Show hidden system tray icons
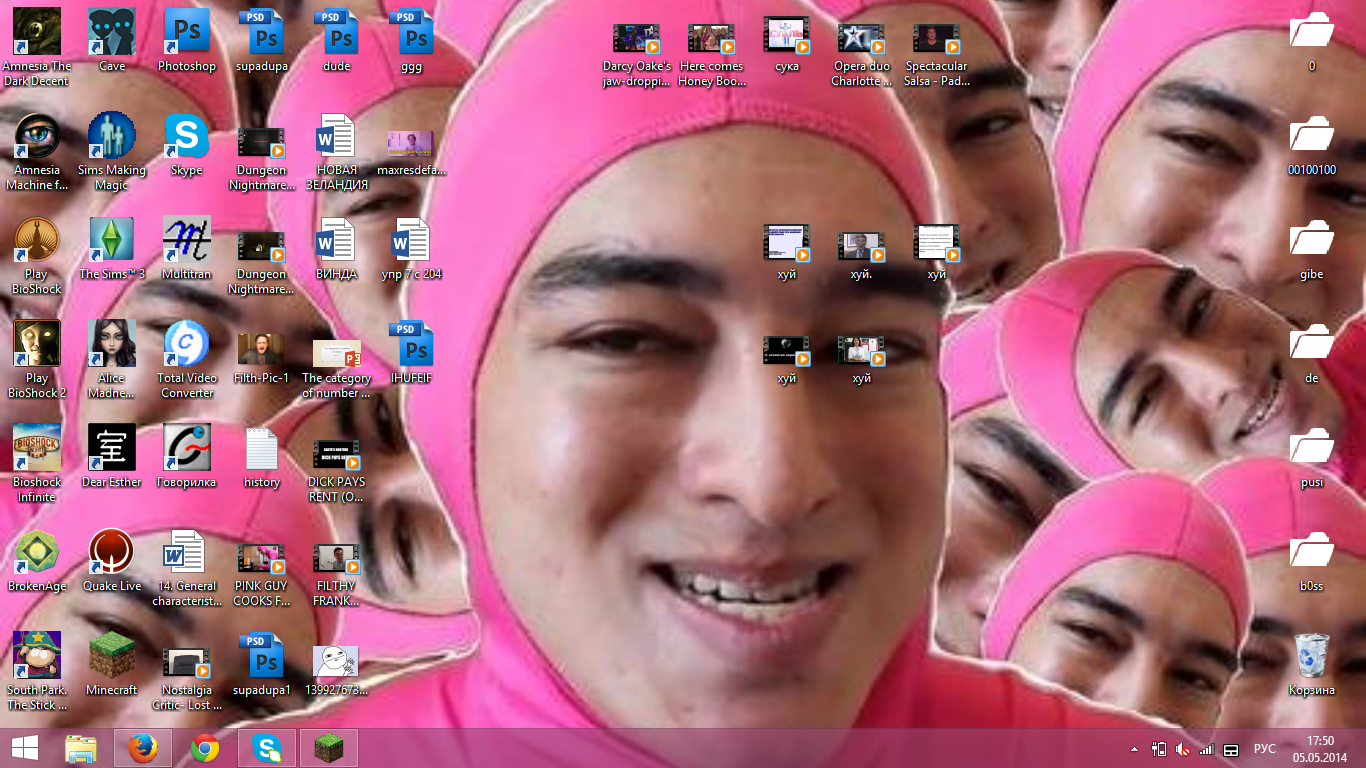 click(1134, 749)
